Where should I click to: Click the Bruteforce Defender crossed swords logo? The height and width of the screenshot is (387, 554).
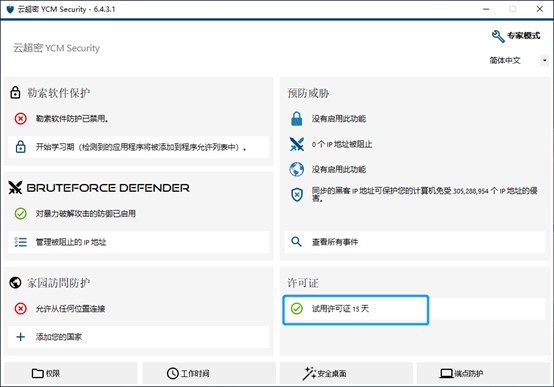click(x=15, y=188)
